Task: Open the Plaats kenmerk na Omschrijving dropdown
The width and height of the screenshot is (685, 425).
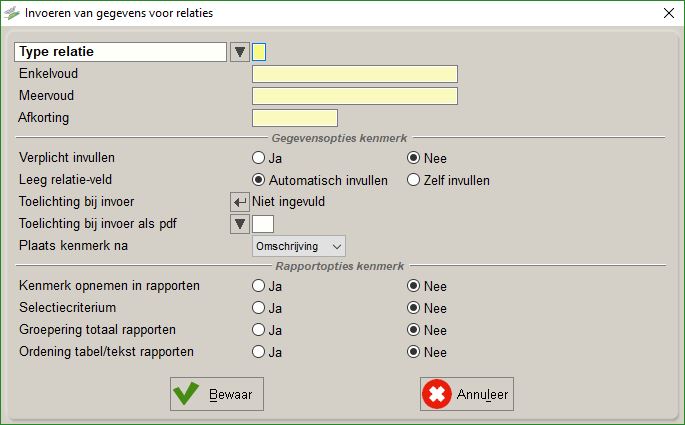Action: tap(299, 246)
